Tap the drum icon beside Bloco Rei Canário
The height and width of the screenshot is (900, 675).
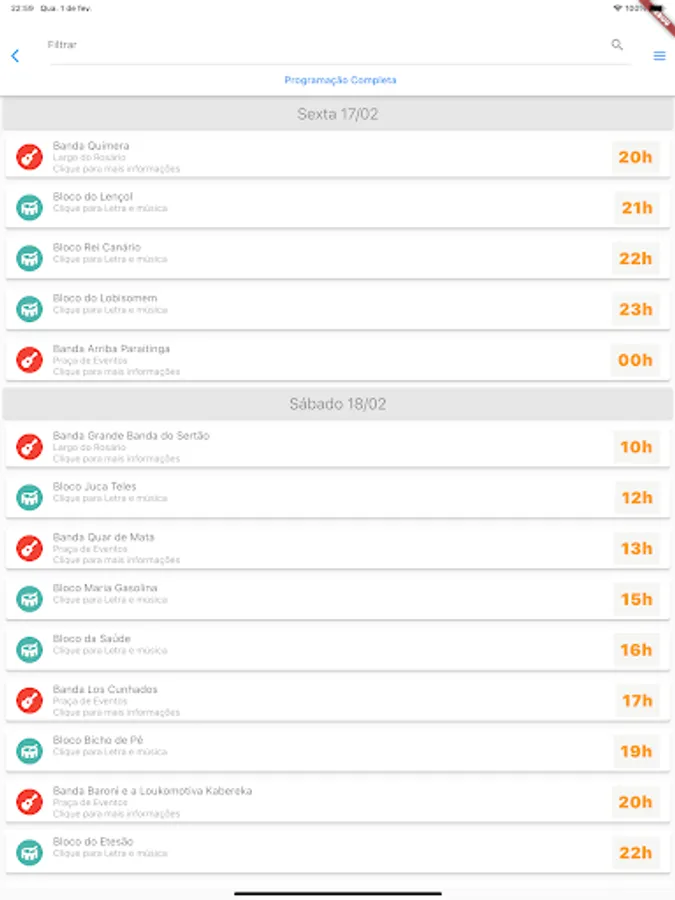pyautogui.click(x=30, y=258)
